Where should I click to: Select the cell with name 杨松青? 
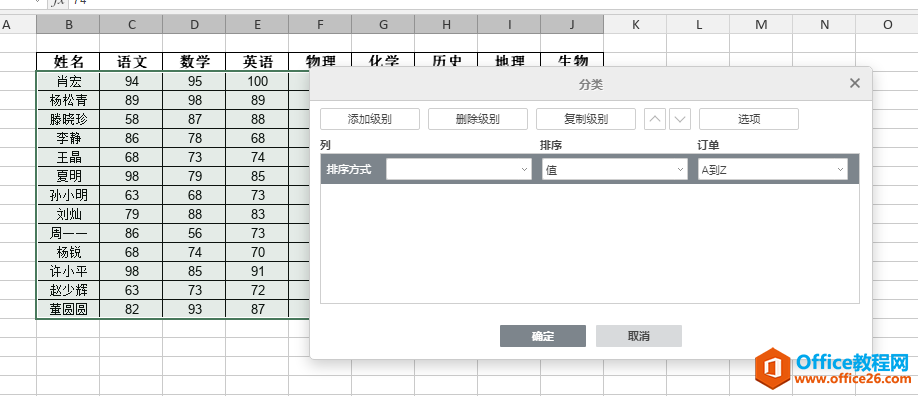click(68, 100)
